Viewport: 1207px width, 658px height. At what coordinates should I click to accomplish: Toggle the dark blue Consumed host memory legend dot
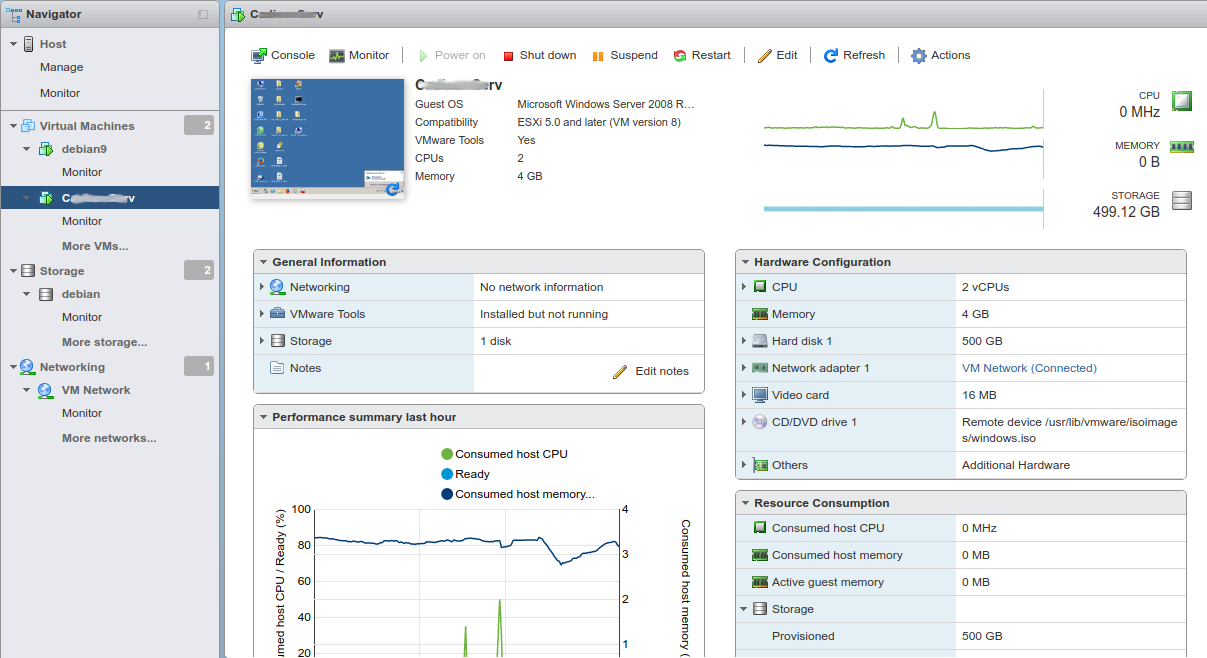[x=447, y=494]
